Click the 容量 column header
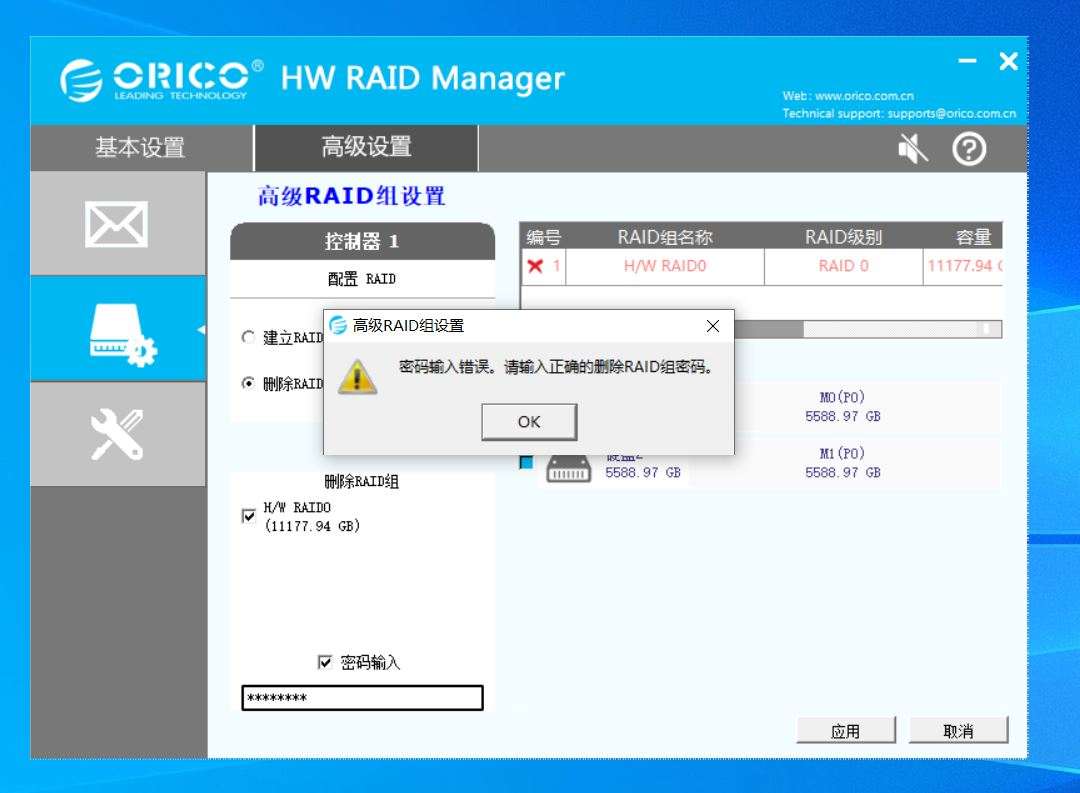This screenshot has height=793, width=1080. click(x=973, y=237)
